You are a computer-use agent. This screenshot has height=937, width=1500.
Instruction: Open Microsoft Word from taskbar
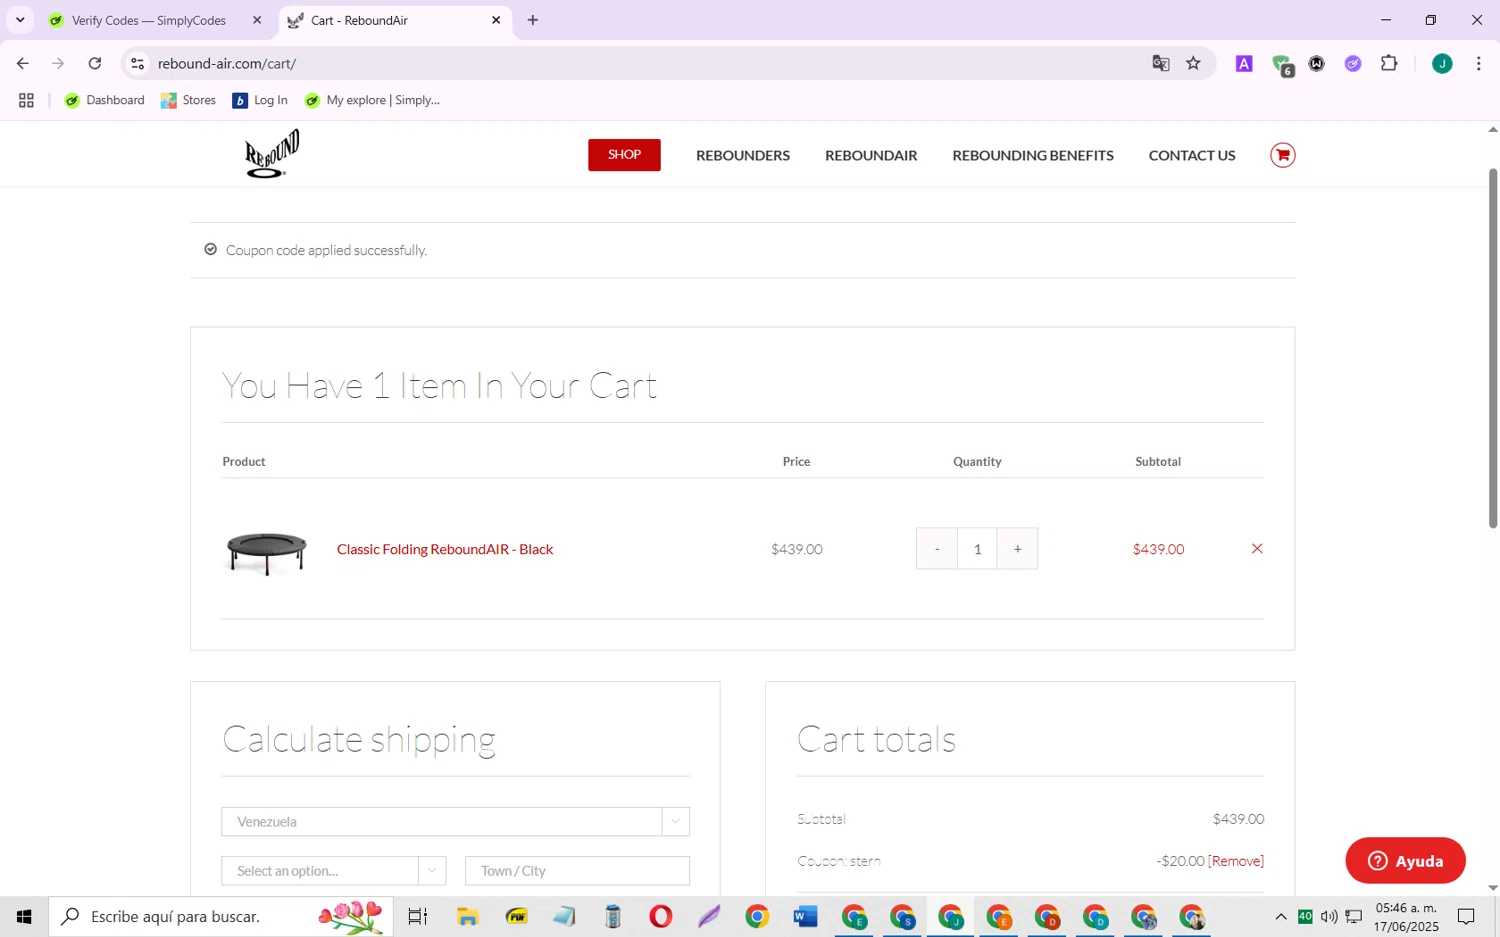pyautogui.click(x=805, y=916)
